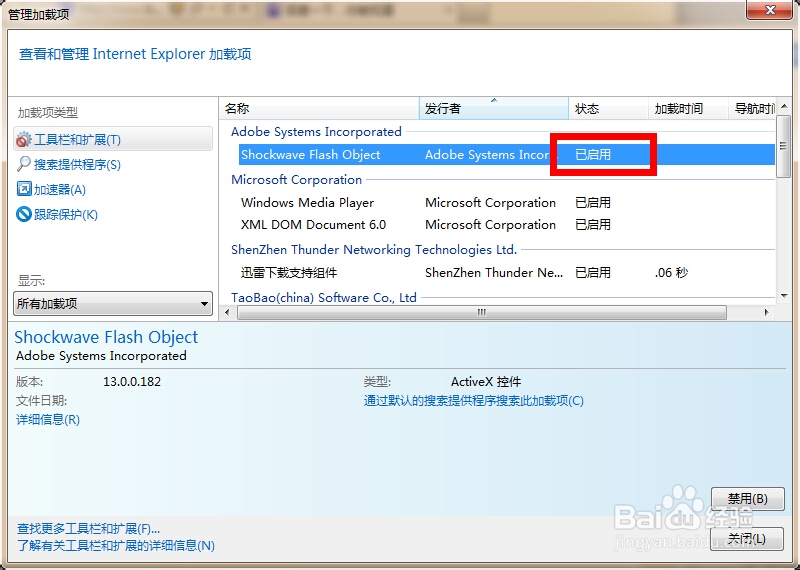800x570 pixels.
Task: Click the list's vertical scrollbar thumb
Action: [x=784, y=146]
